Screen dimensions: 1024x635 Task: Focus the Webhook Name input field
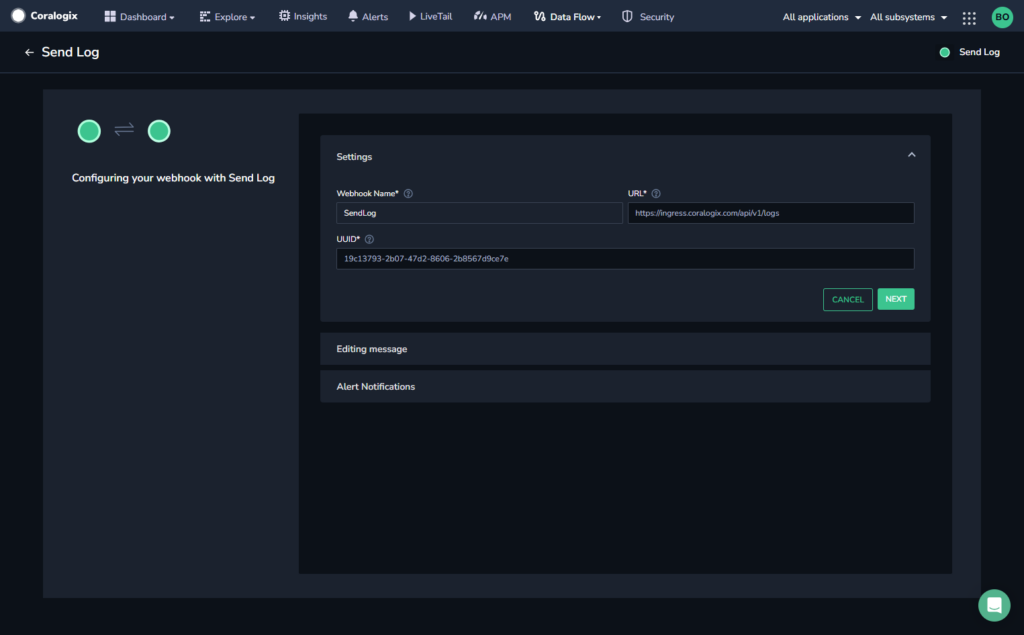coord(479,213)
